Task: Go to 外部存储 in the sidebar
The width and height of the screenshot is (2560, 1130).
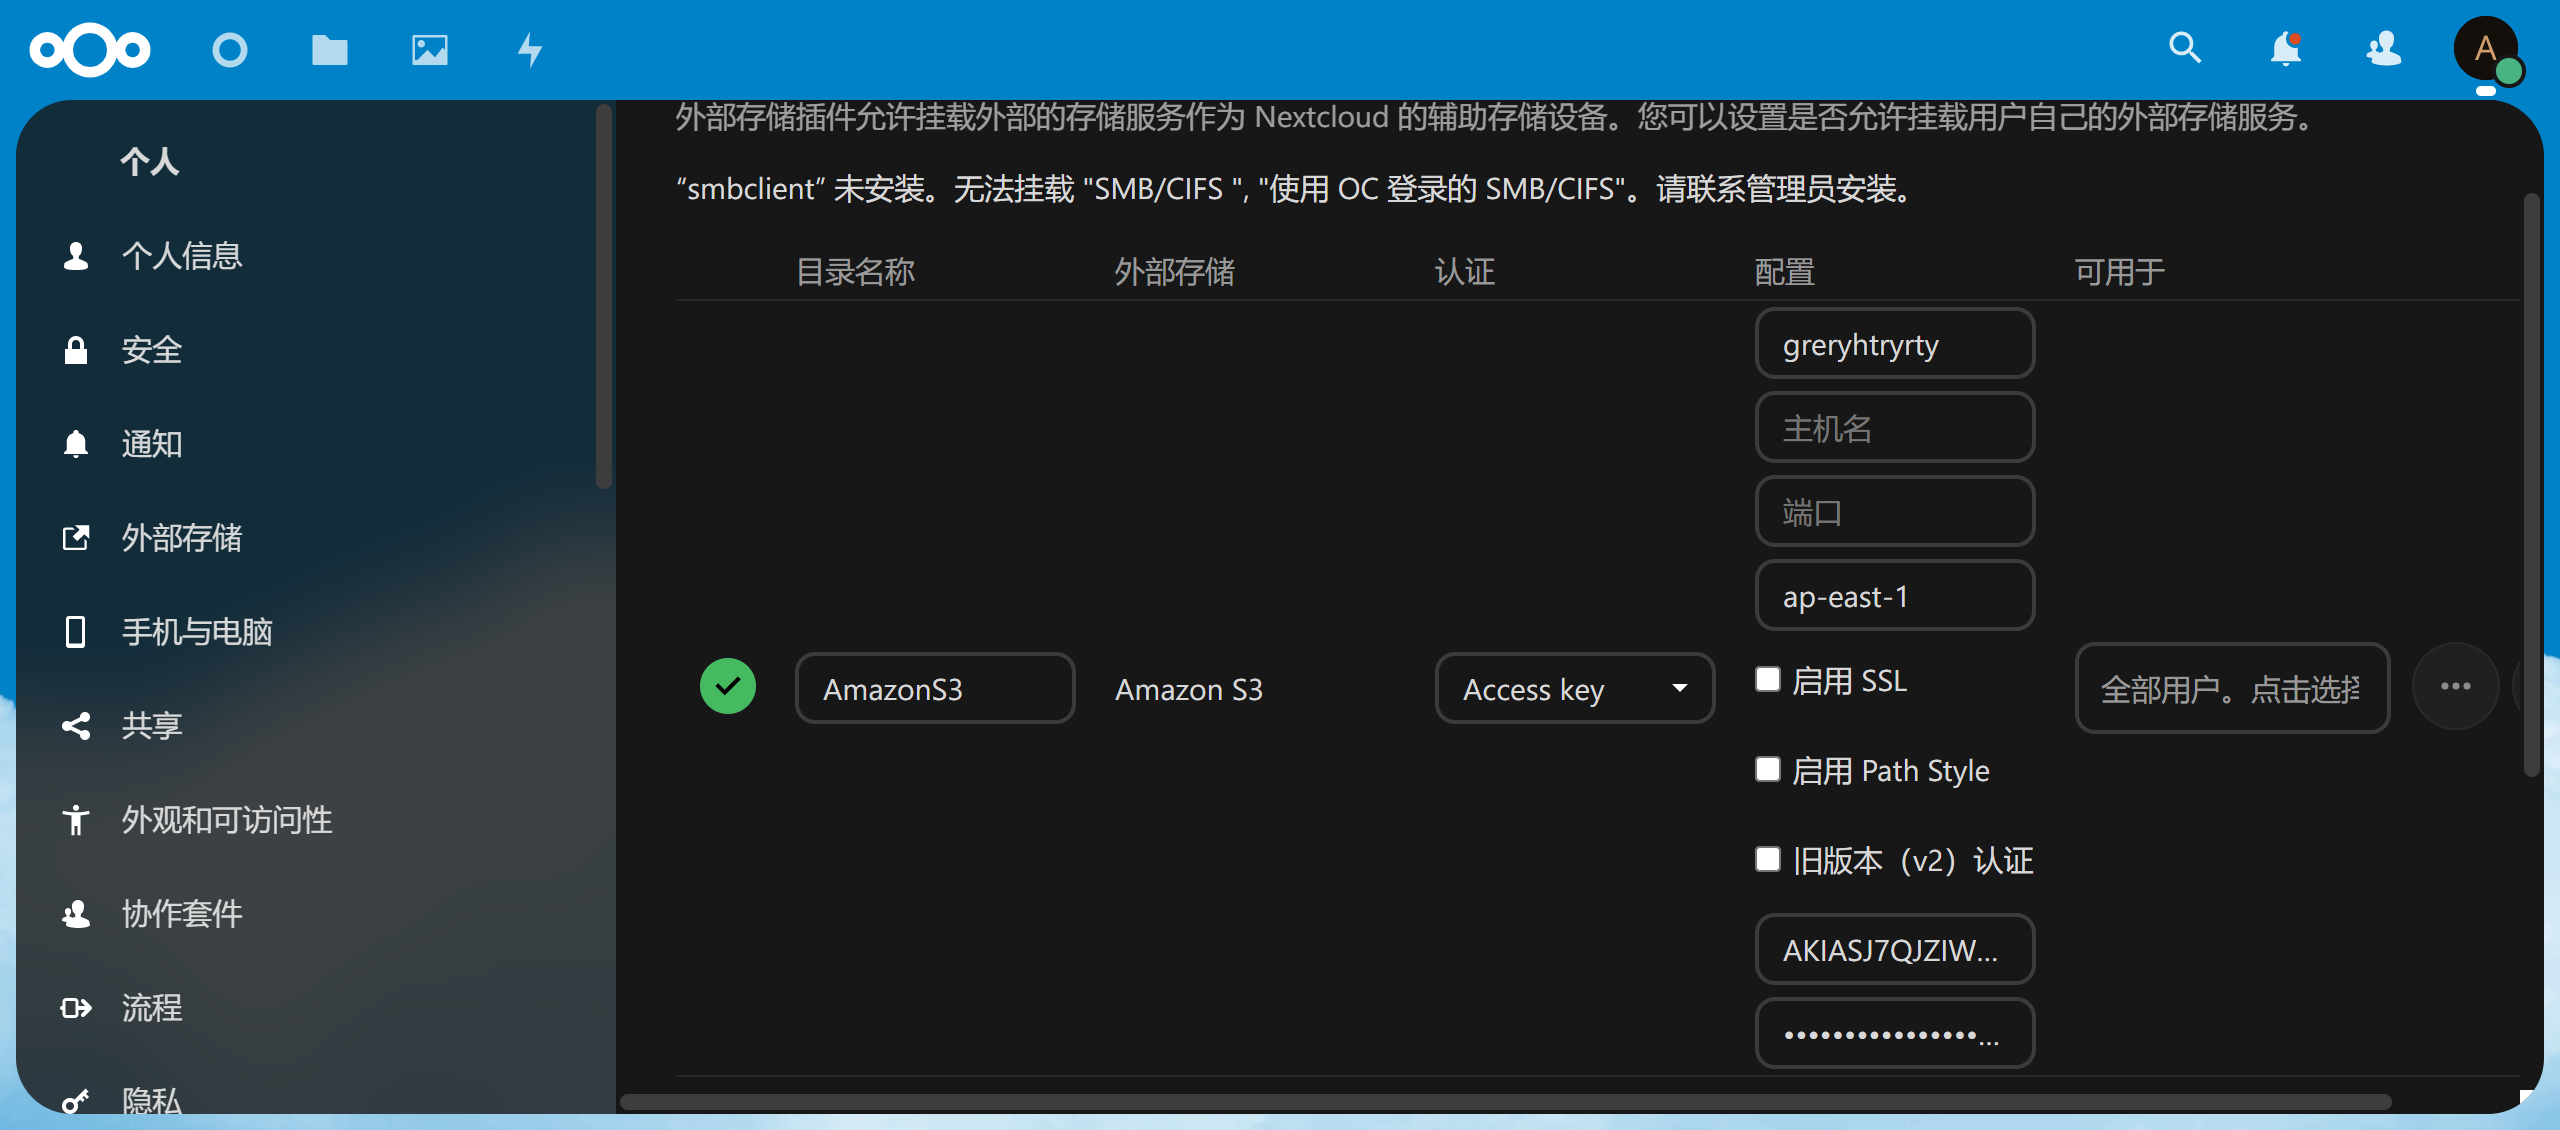Action: [181, 538]
